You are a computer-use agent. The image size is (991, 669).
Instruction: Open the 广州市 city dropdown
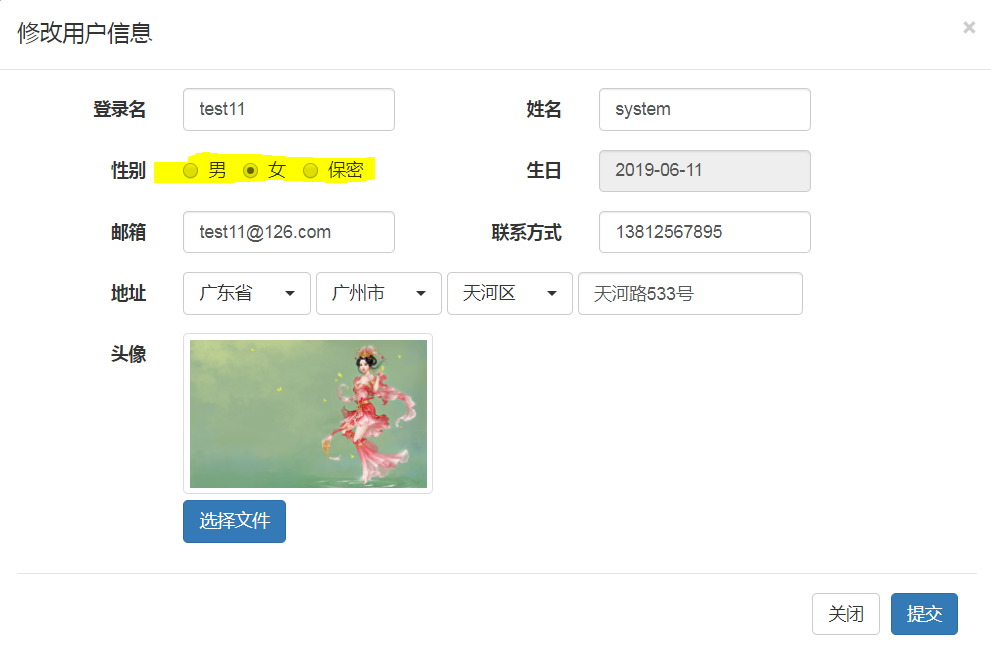(378, 293)
